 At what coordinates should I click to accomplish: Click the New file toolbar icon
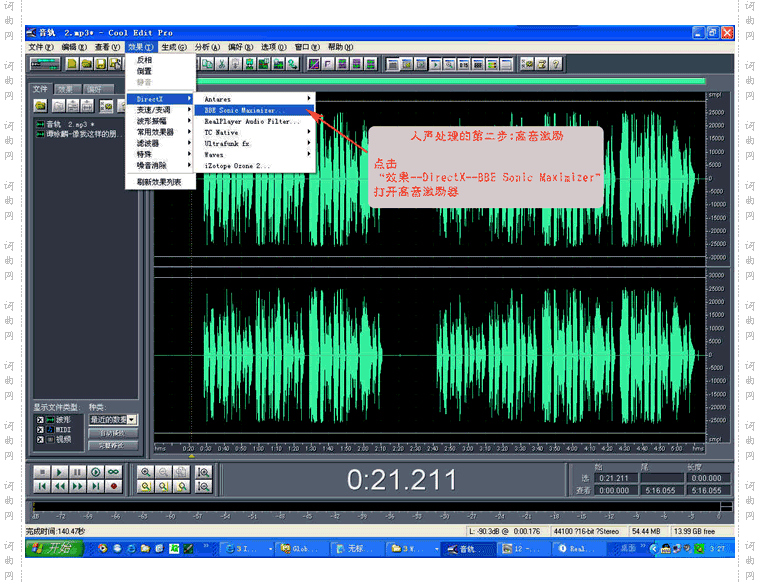coord(72,64)
